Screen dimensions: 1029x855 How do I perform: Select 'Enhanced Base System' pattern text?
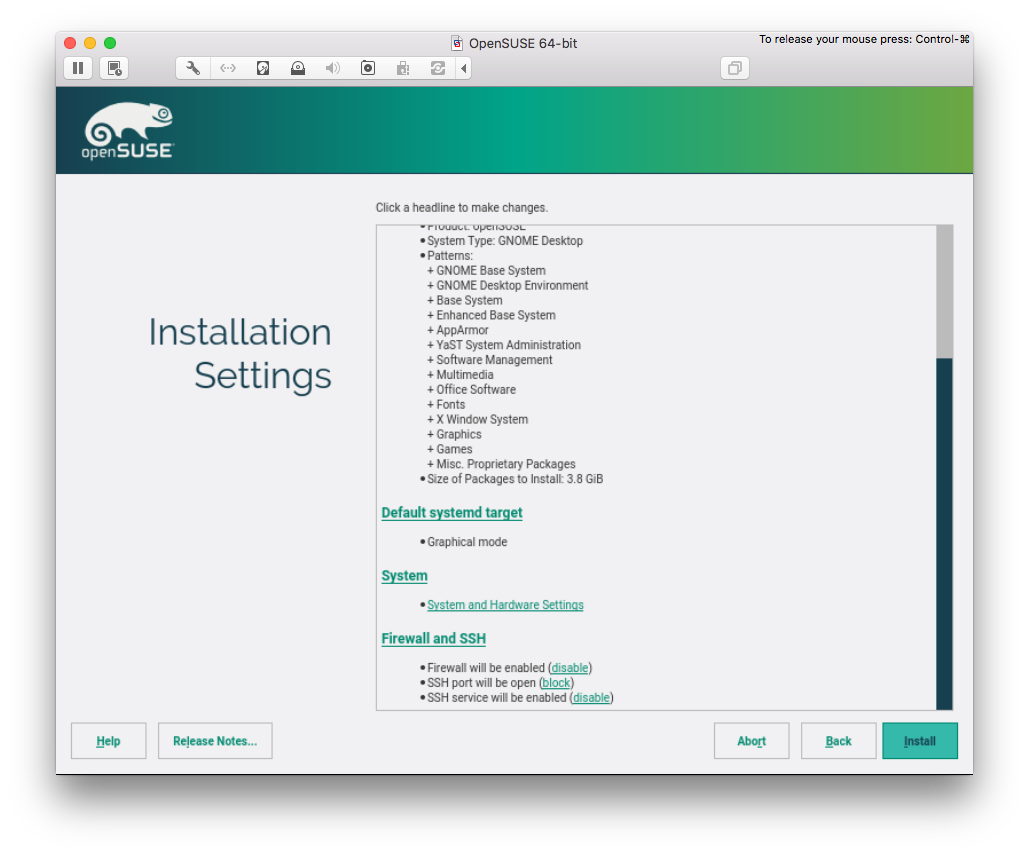pyautogui.click(x=496, y=316)
